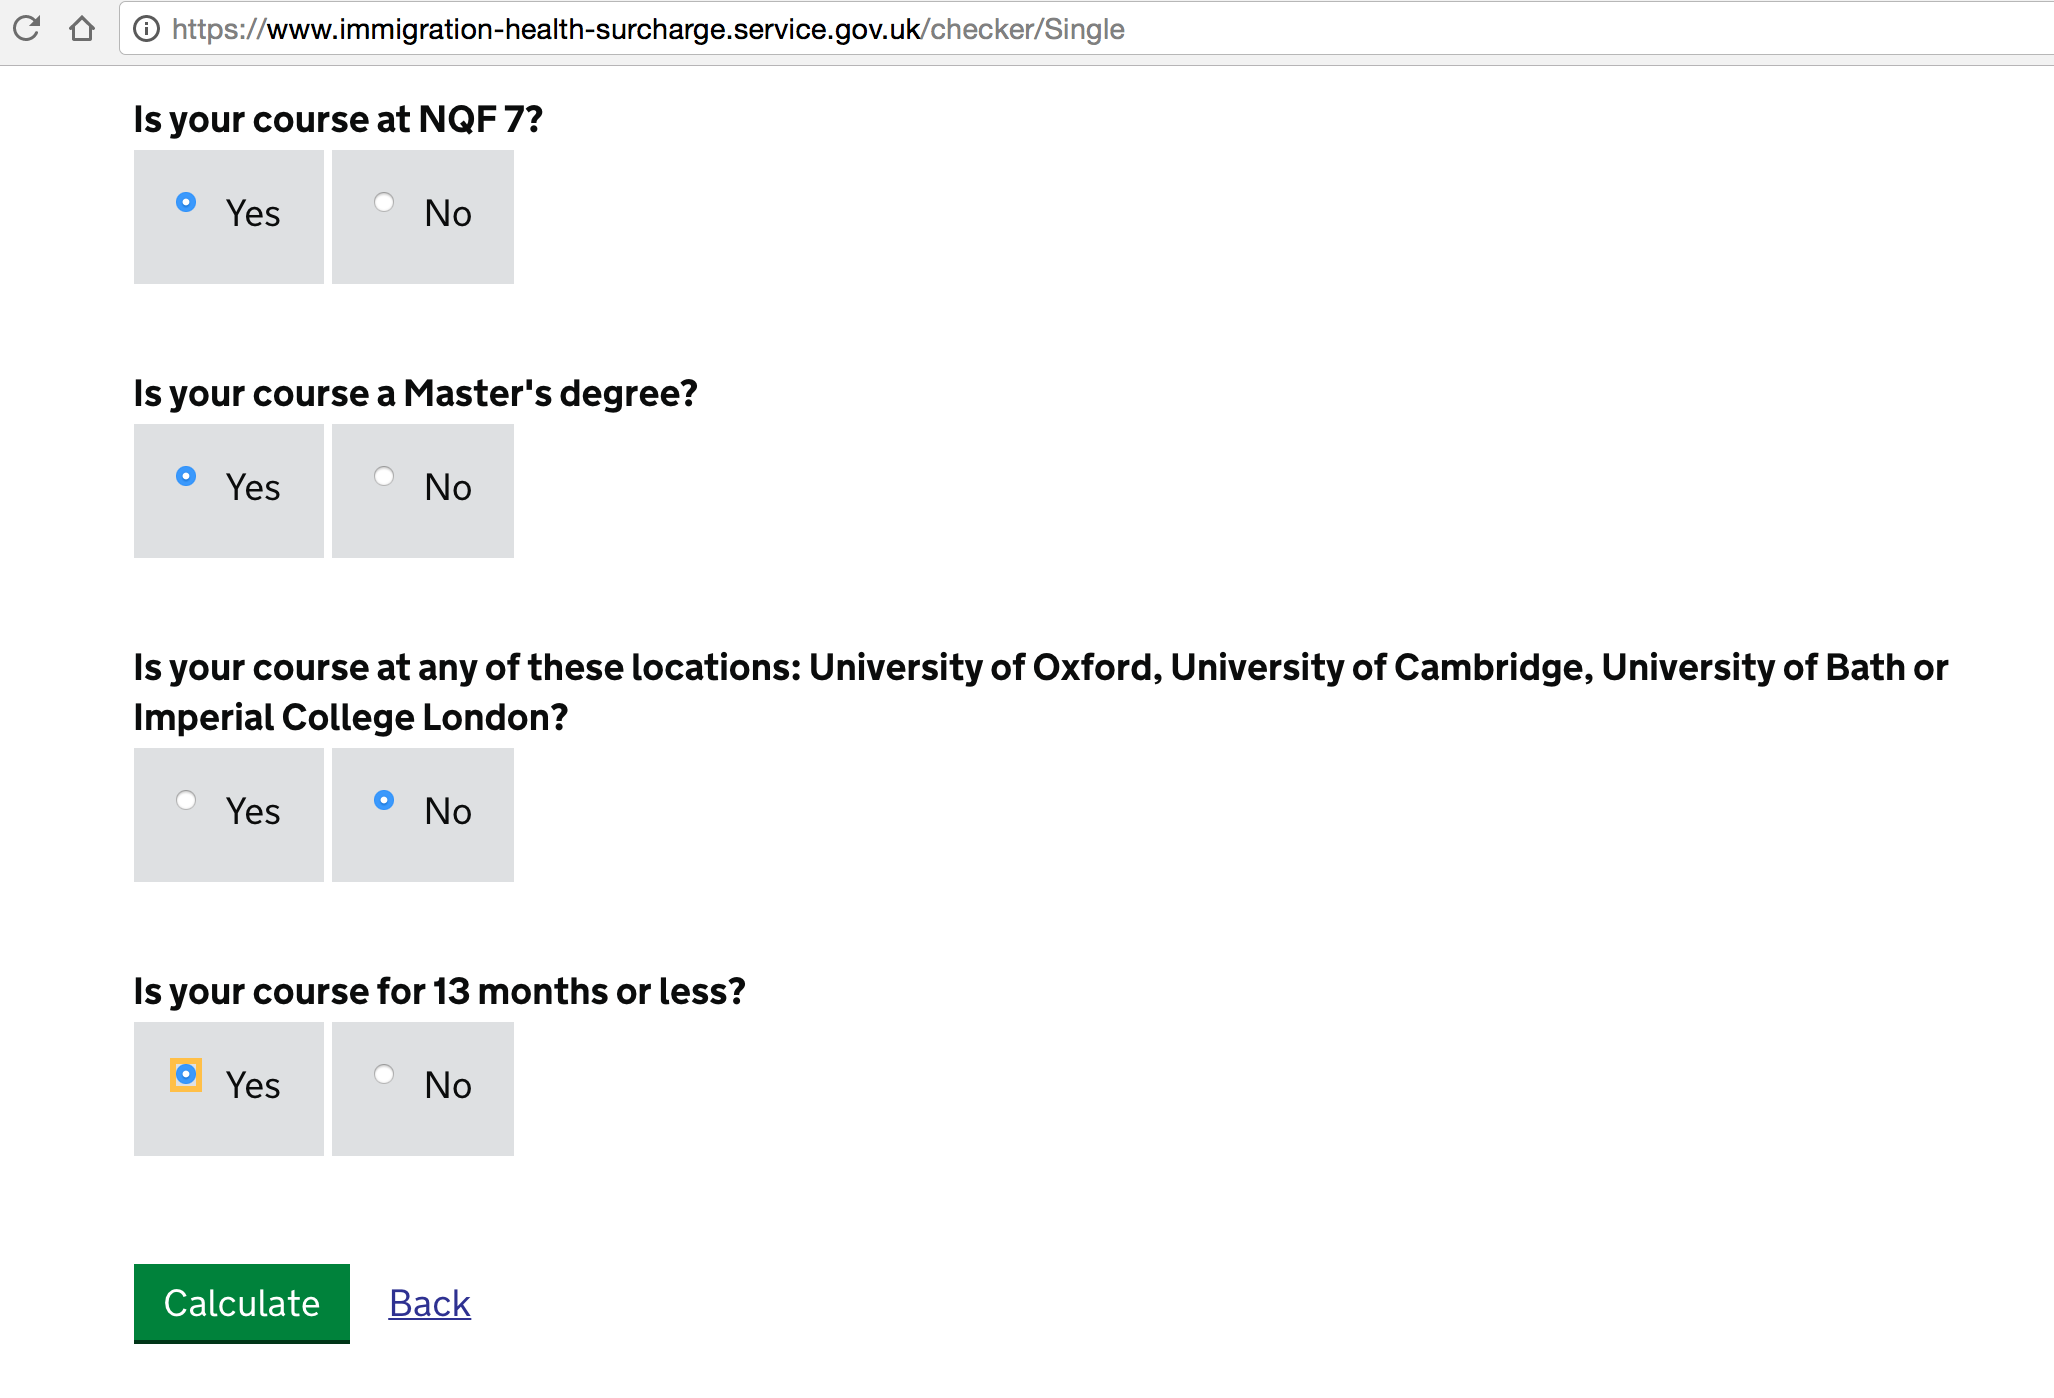Click the green Calculate button
Image resolution: width=2054 pixels, height=1398 pixels.
click(242, 1303)
